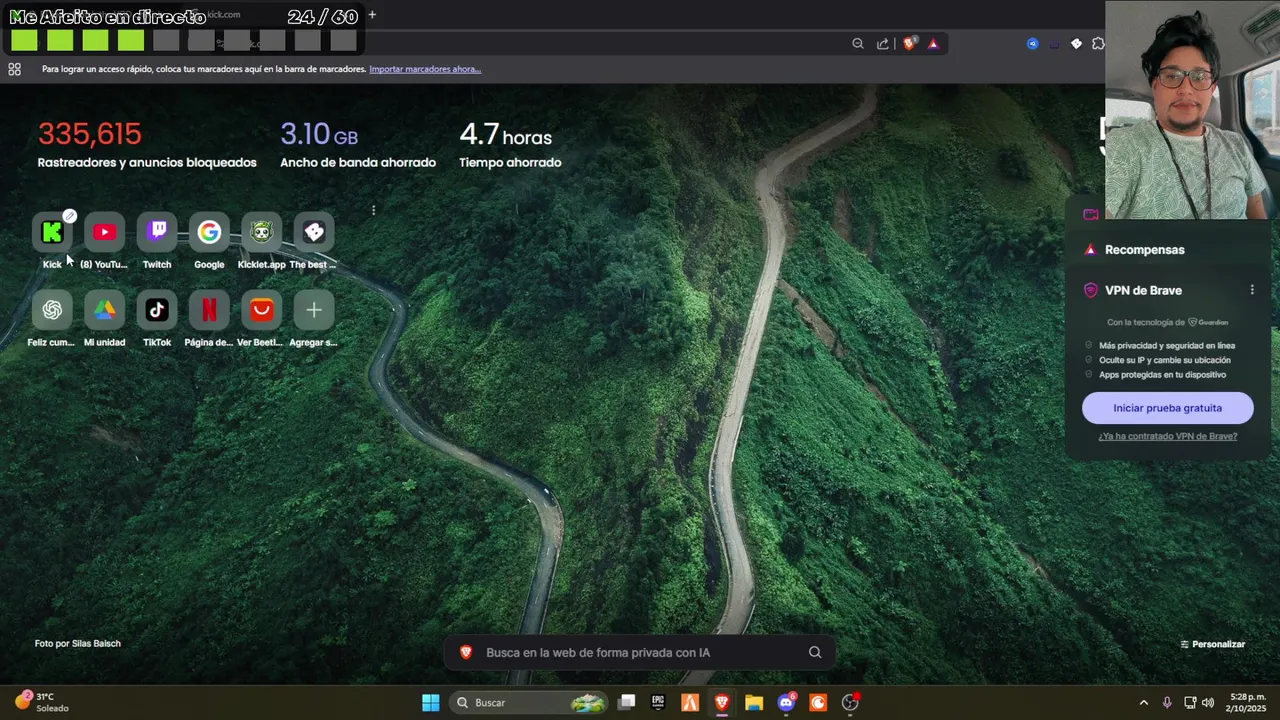Open Crunchyroll from the taskbar
The height and width of the screenshot is (720, 1280).
[x=818, y=703]
